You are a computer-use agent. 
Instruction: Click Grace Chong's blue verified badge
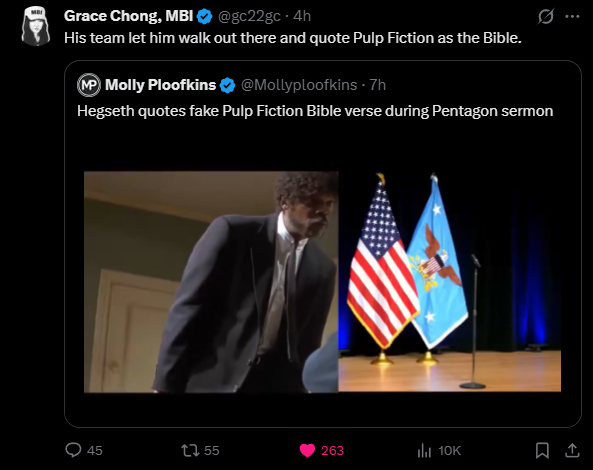(205, 16)
